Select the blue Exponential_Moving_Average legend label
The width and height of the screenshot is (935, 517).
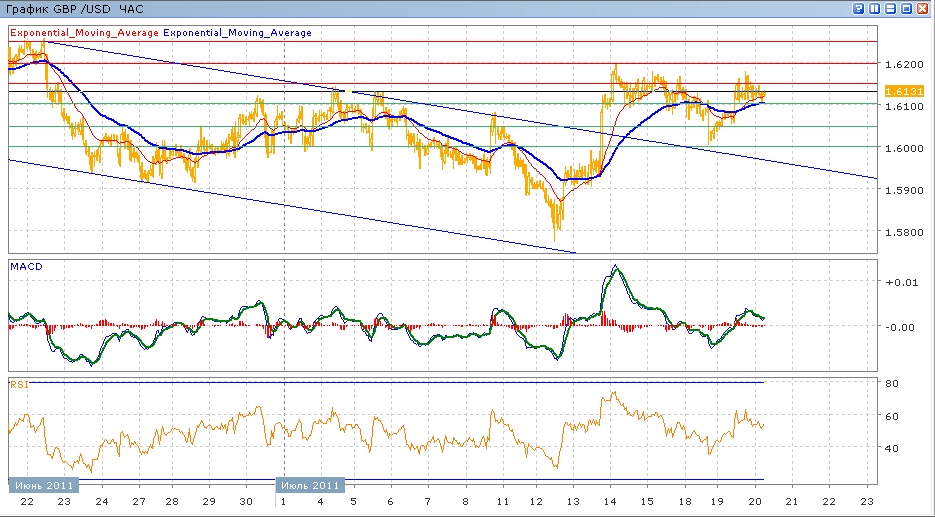238,33
